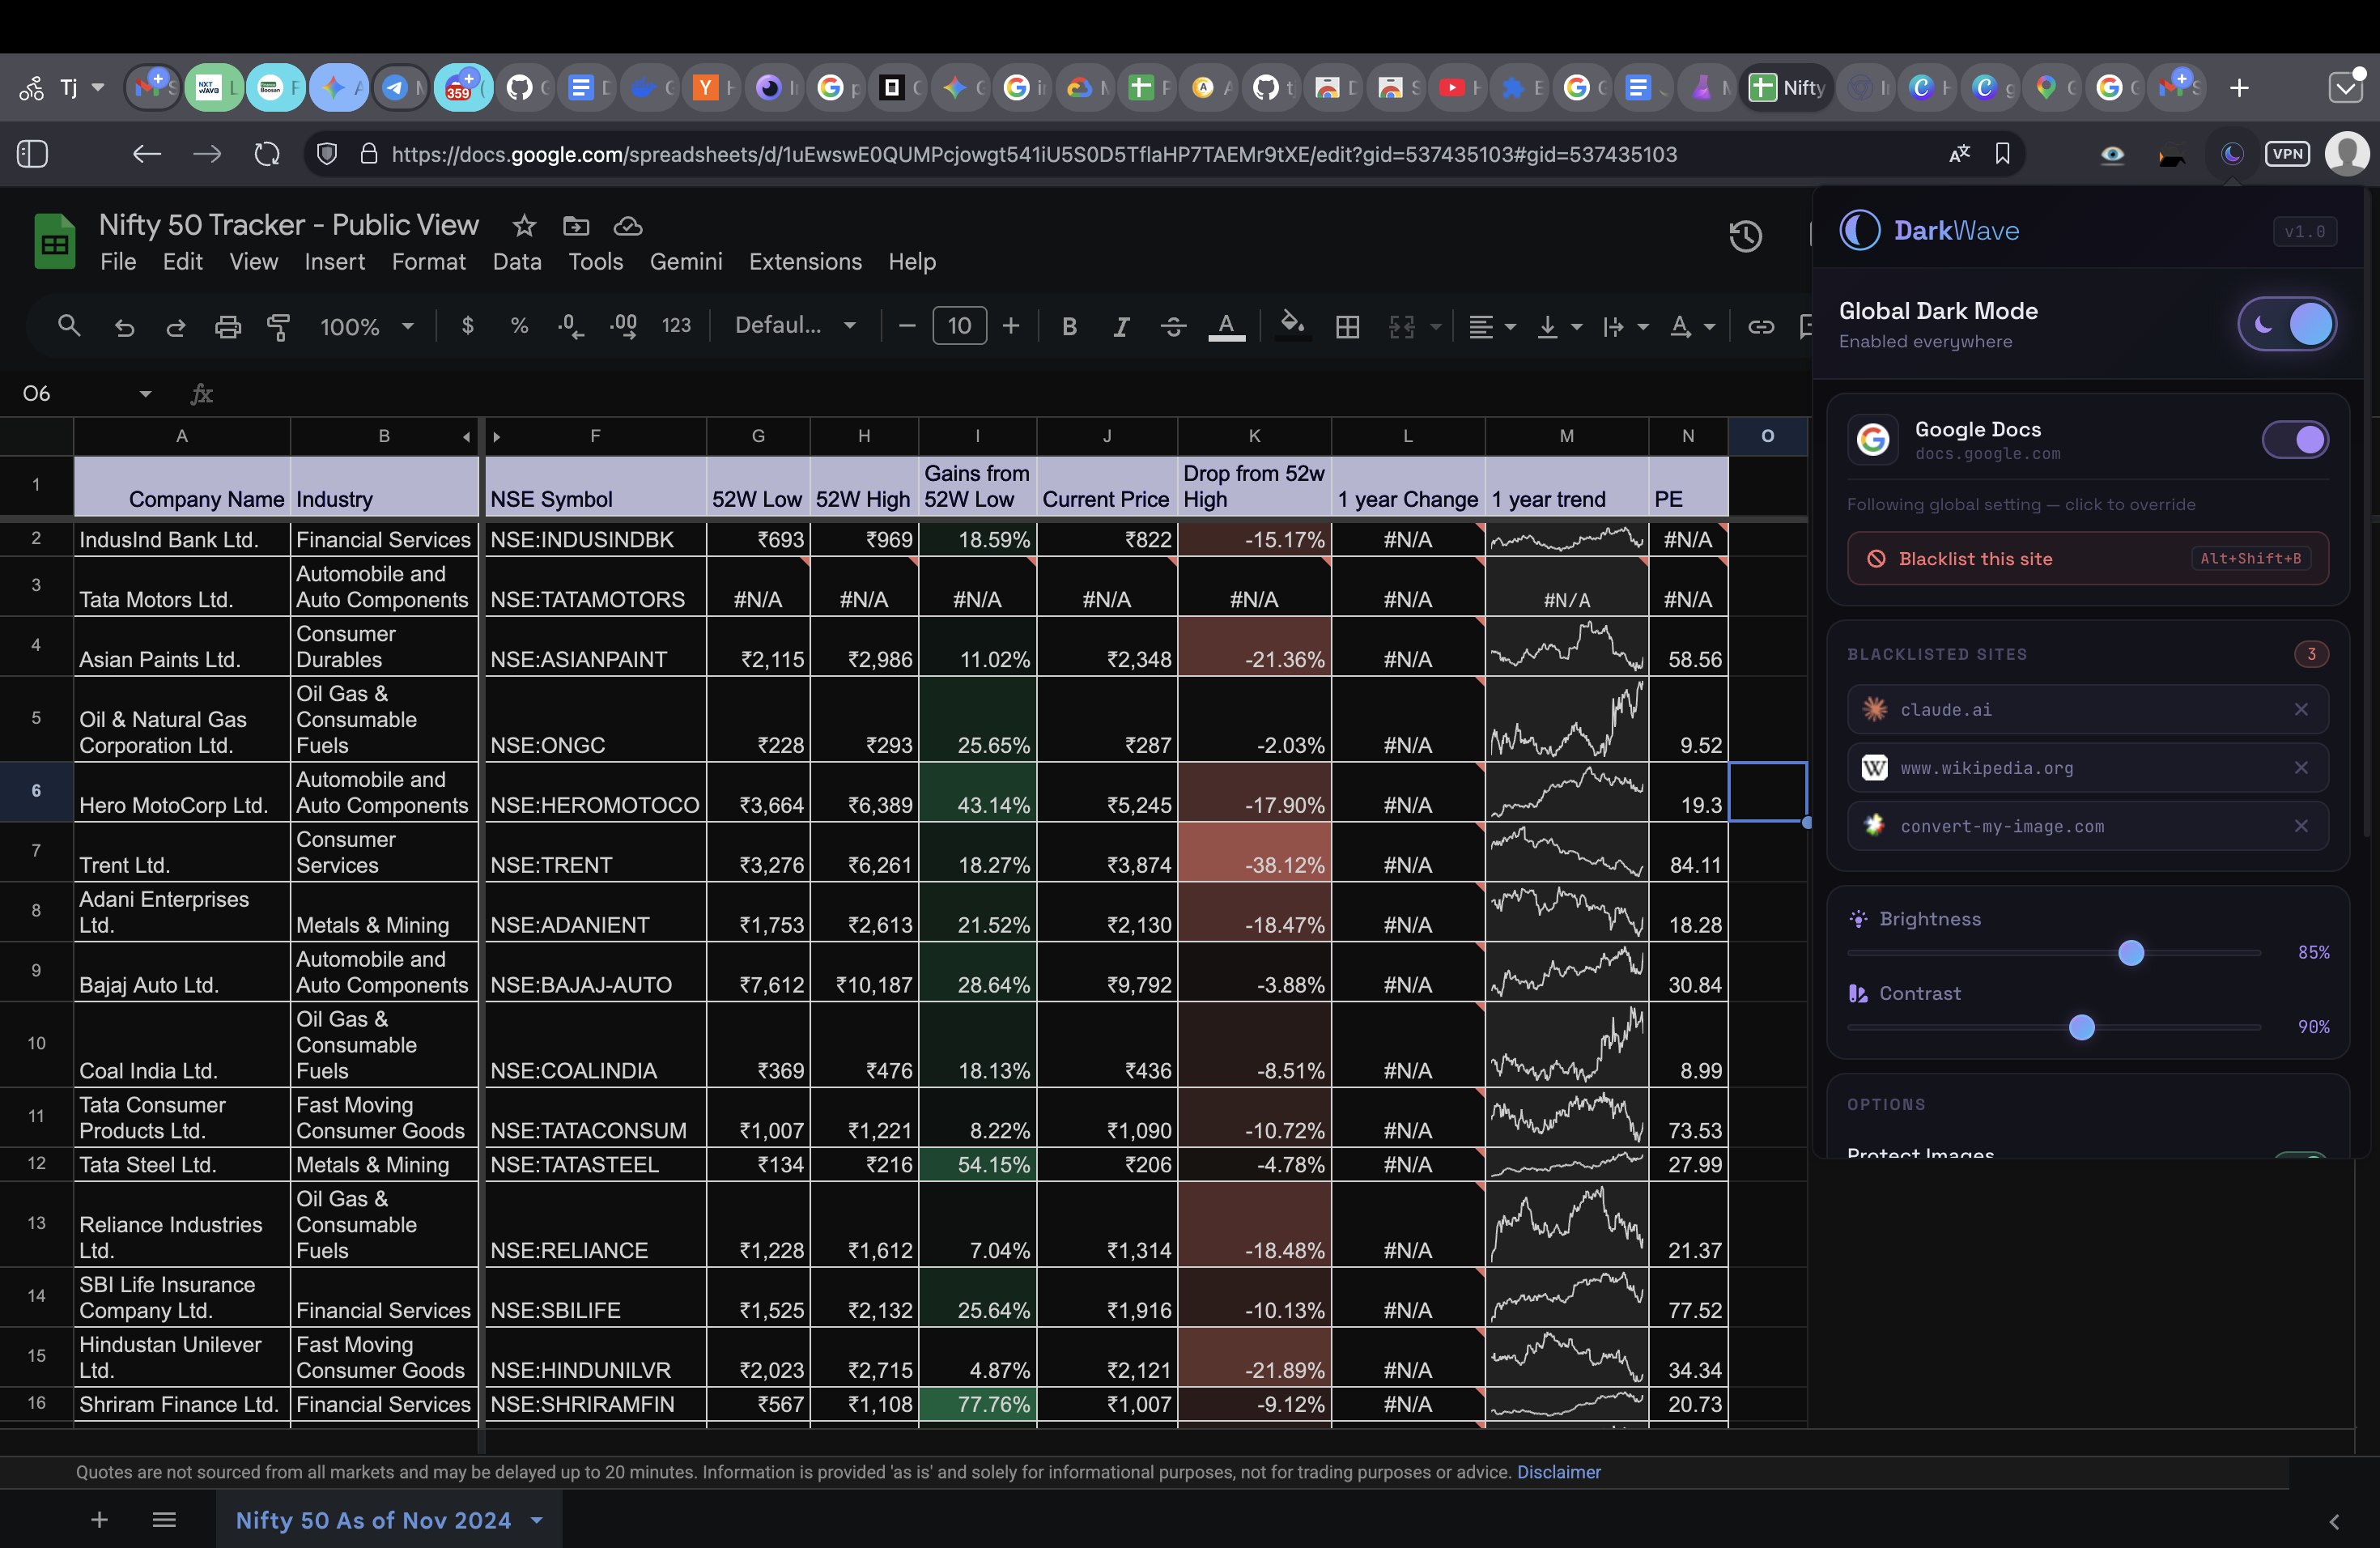
Task: Open version history via clock icon
Action: tap(1745, 236)
